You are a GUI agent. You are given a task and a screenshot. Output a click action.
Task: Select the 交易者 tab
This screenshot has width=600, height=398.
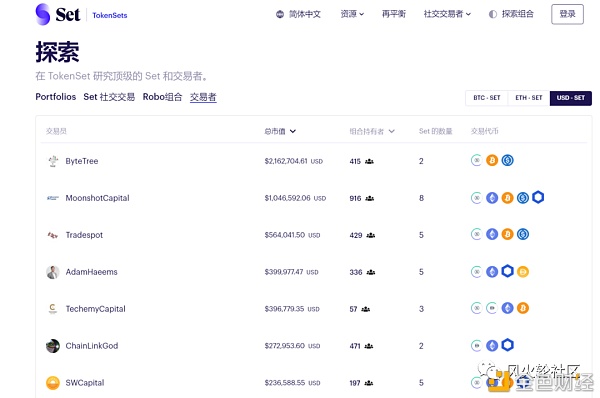[203, 97]
